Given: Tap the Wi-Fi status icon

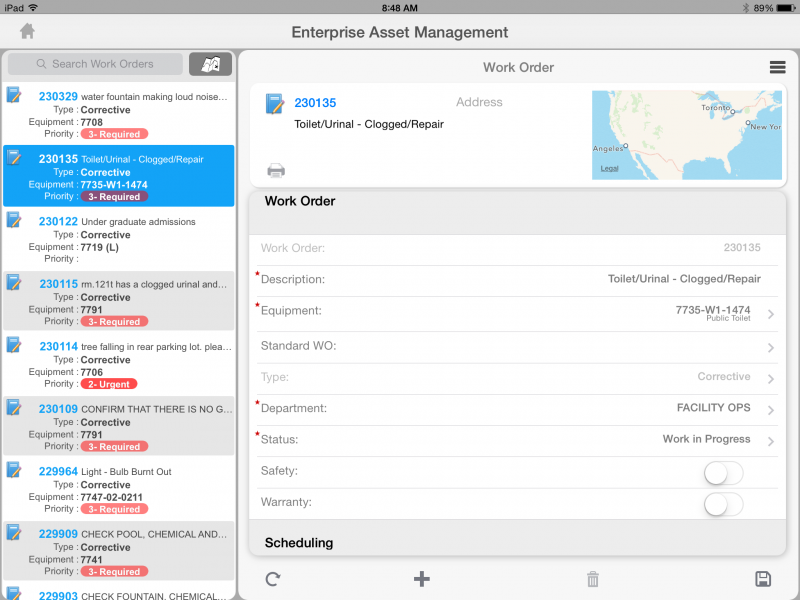Looking at the screenshot, I should pyautogui.click(x=33, y=8).
